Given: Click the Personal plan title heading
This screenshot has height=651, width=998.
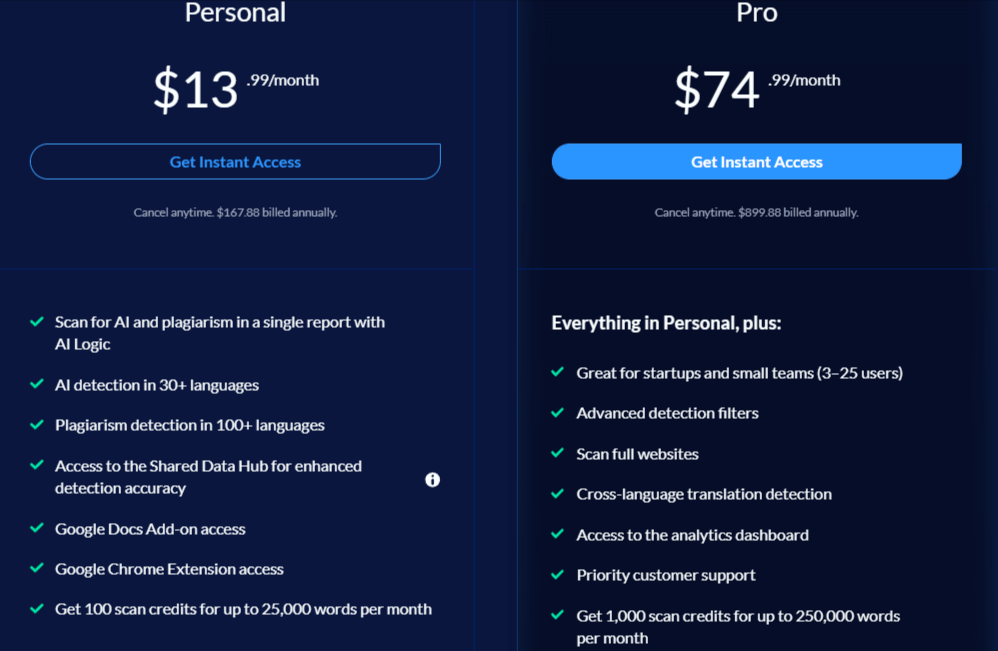Looking at the screenshot, I should 235,13.
